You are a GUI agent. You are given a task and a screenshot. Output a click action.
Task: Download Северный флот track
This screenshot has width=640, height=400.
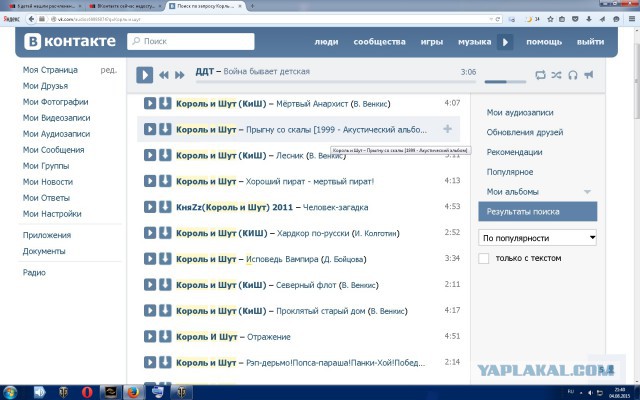coord(165,284)
